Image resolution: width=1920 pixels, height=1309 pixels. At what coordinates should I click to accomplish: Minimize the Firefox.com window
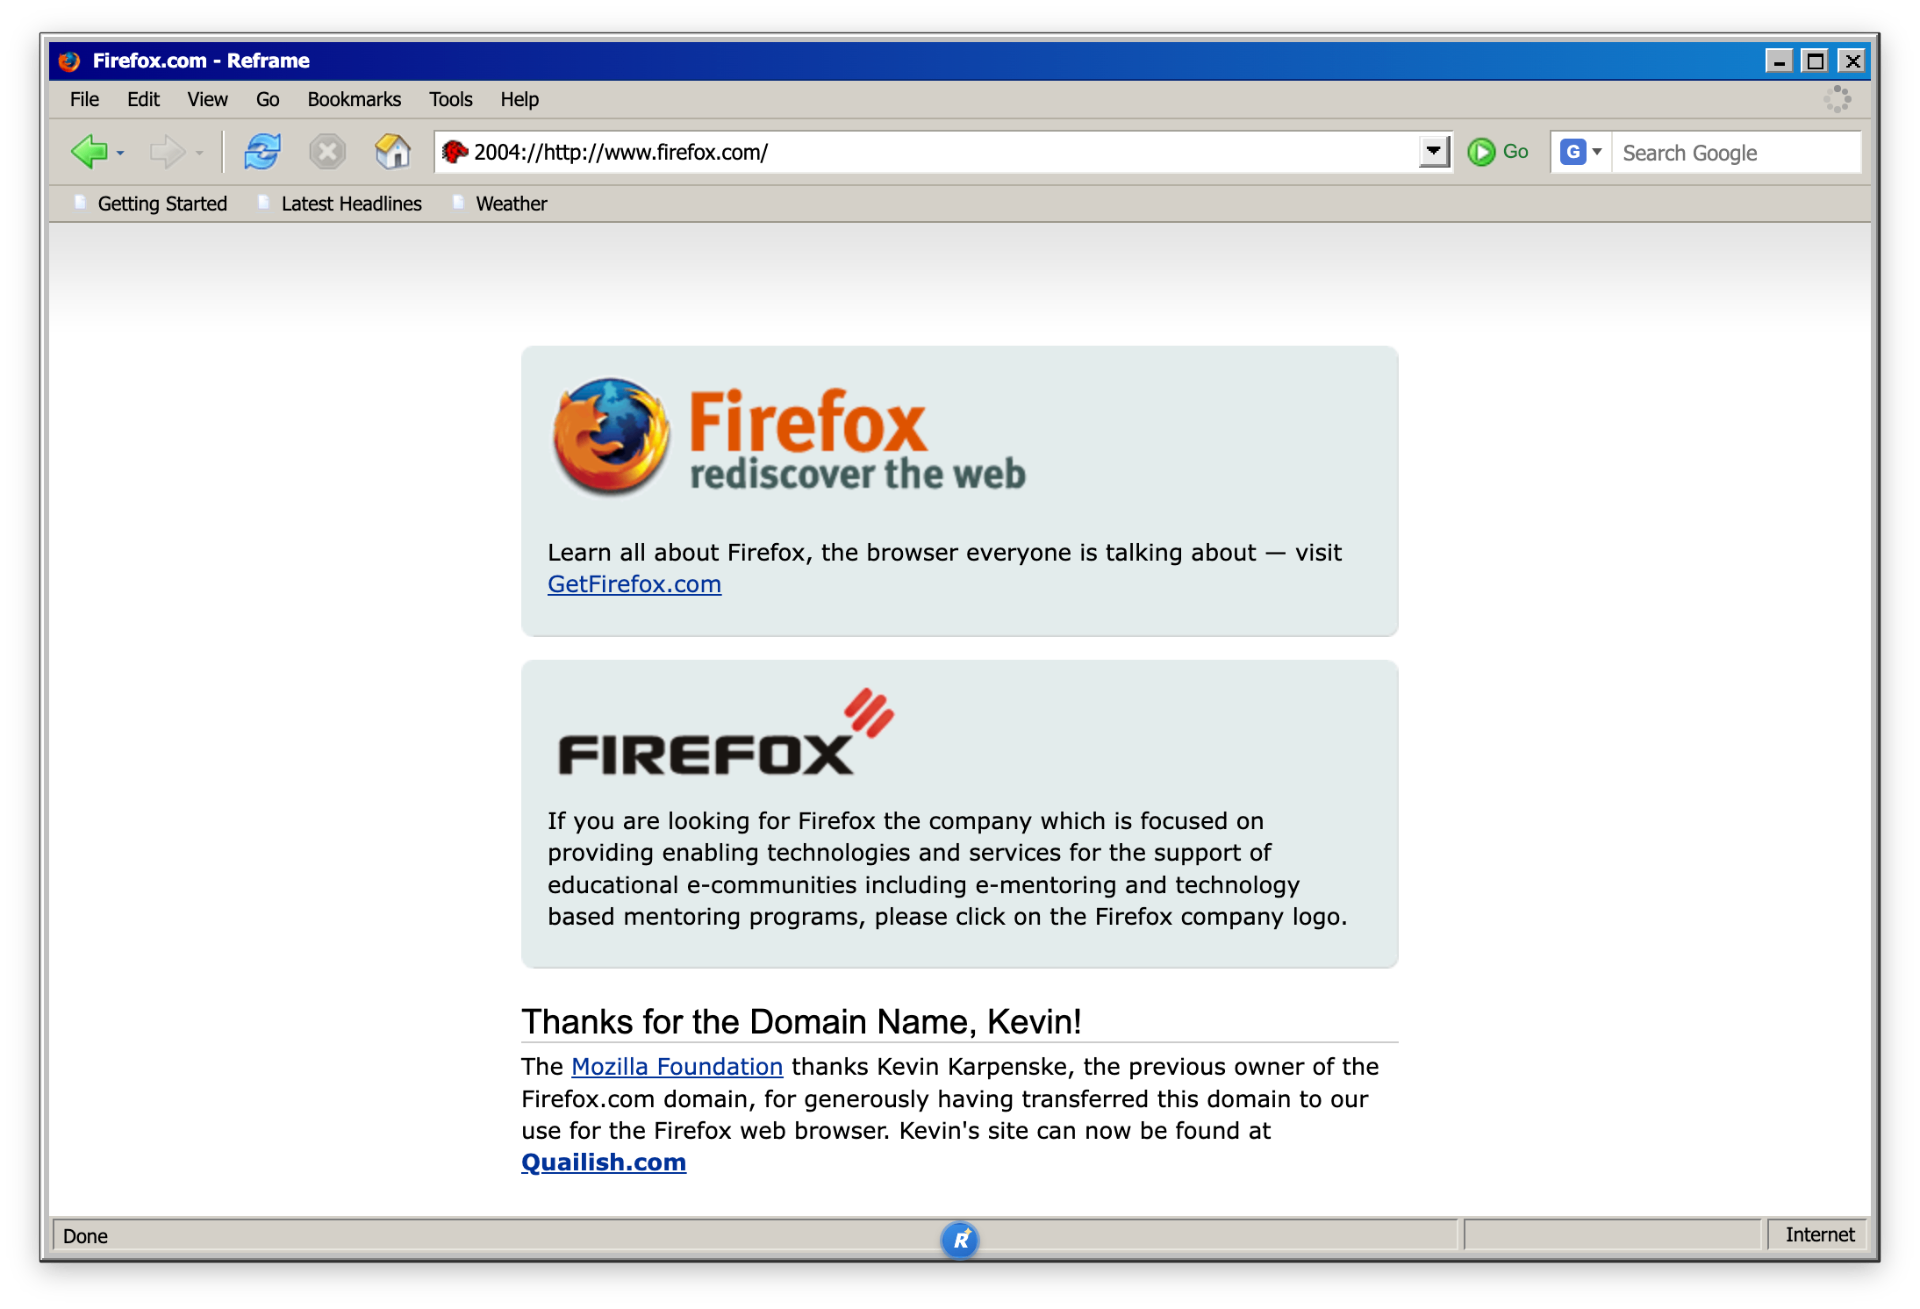pos(1778,61)
